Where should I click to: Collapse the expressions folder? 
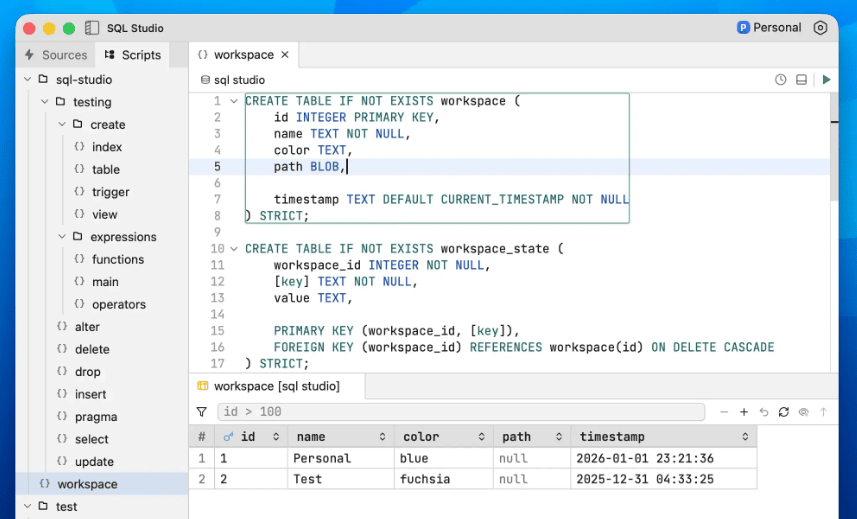point(62,237)
